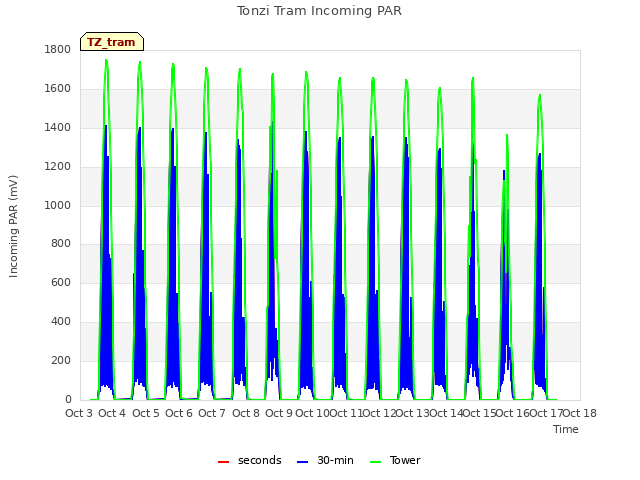
Task: Click the Oct 7 x-axis label
Action: (x=212, y=413)
